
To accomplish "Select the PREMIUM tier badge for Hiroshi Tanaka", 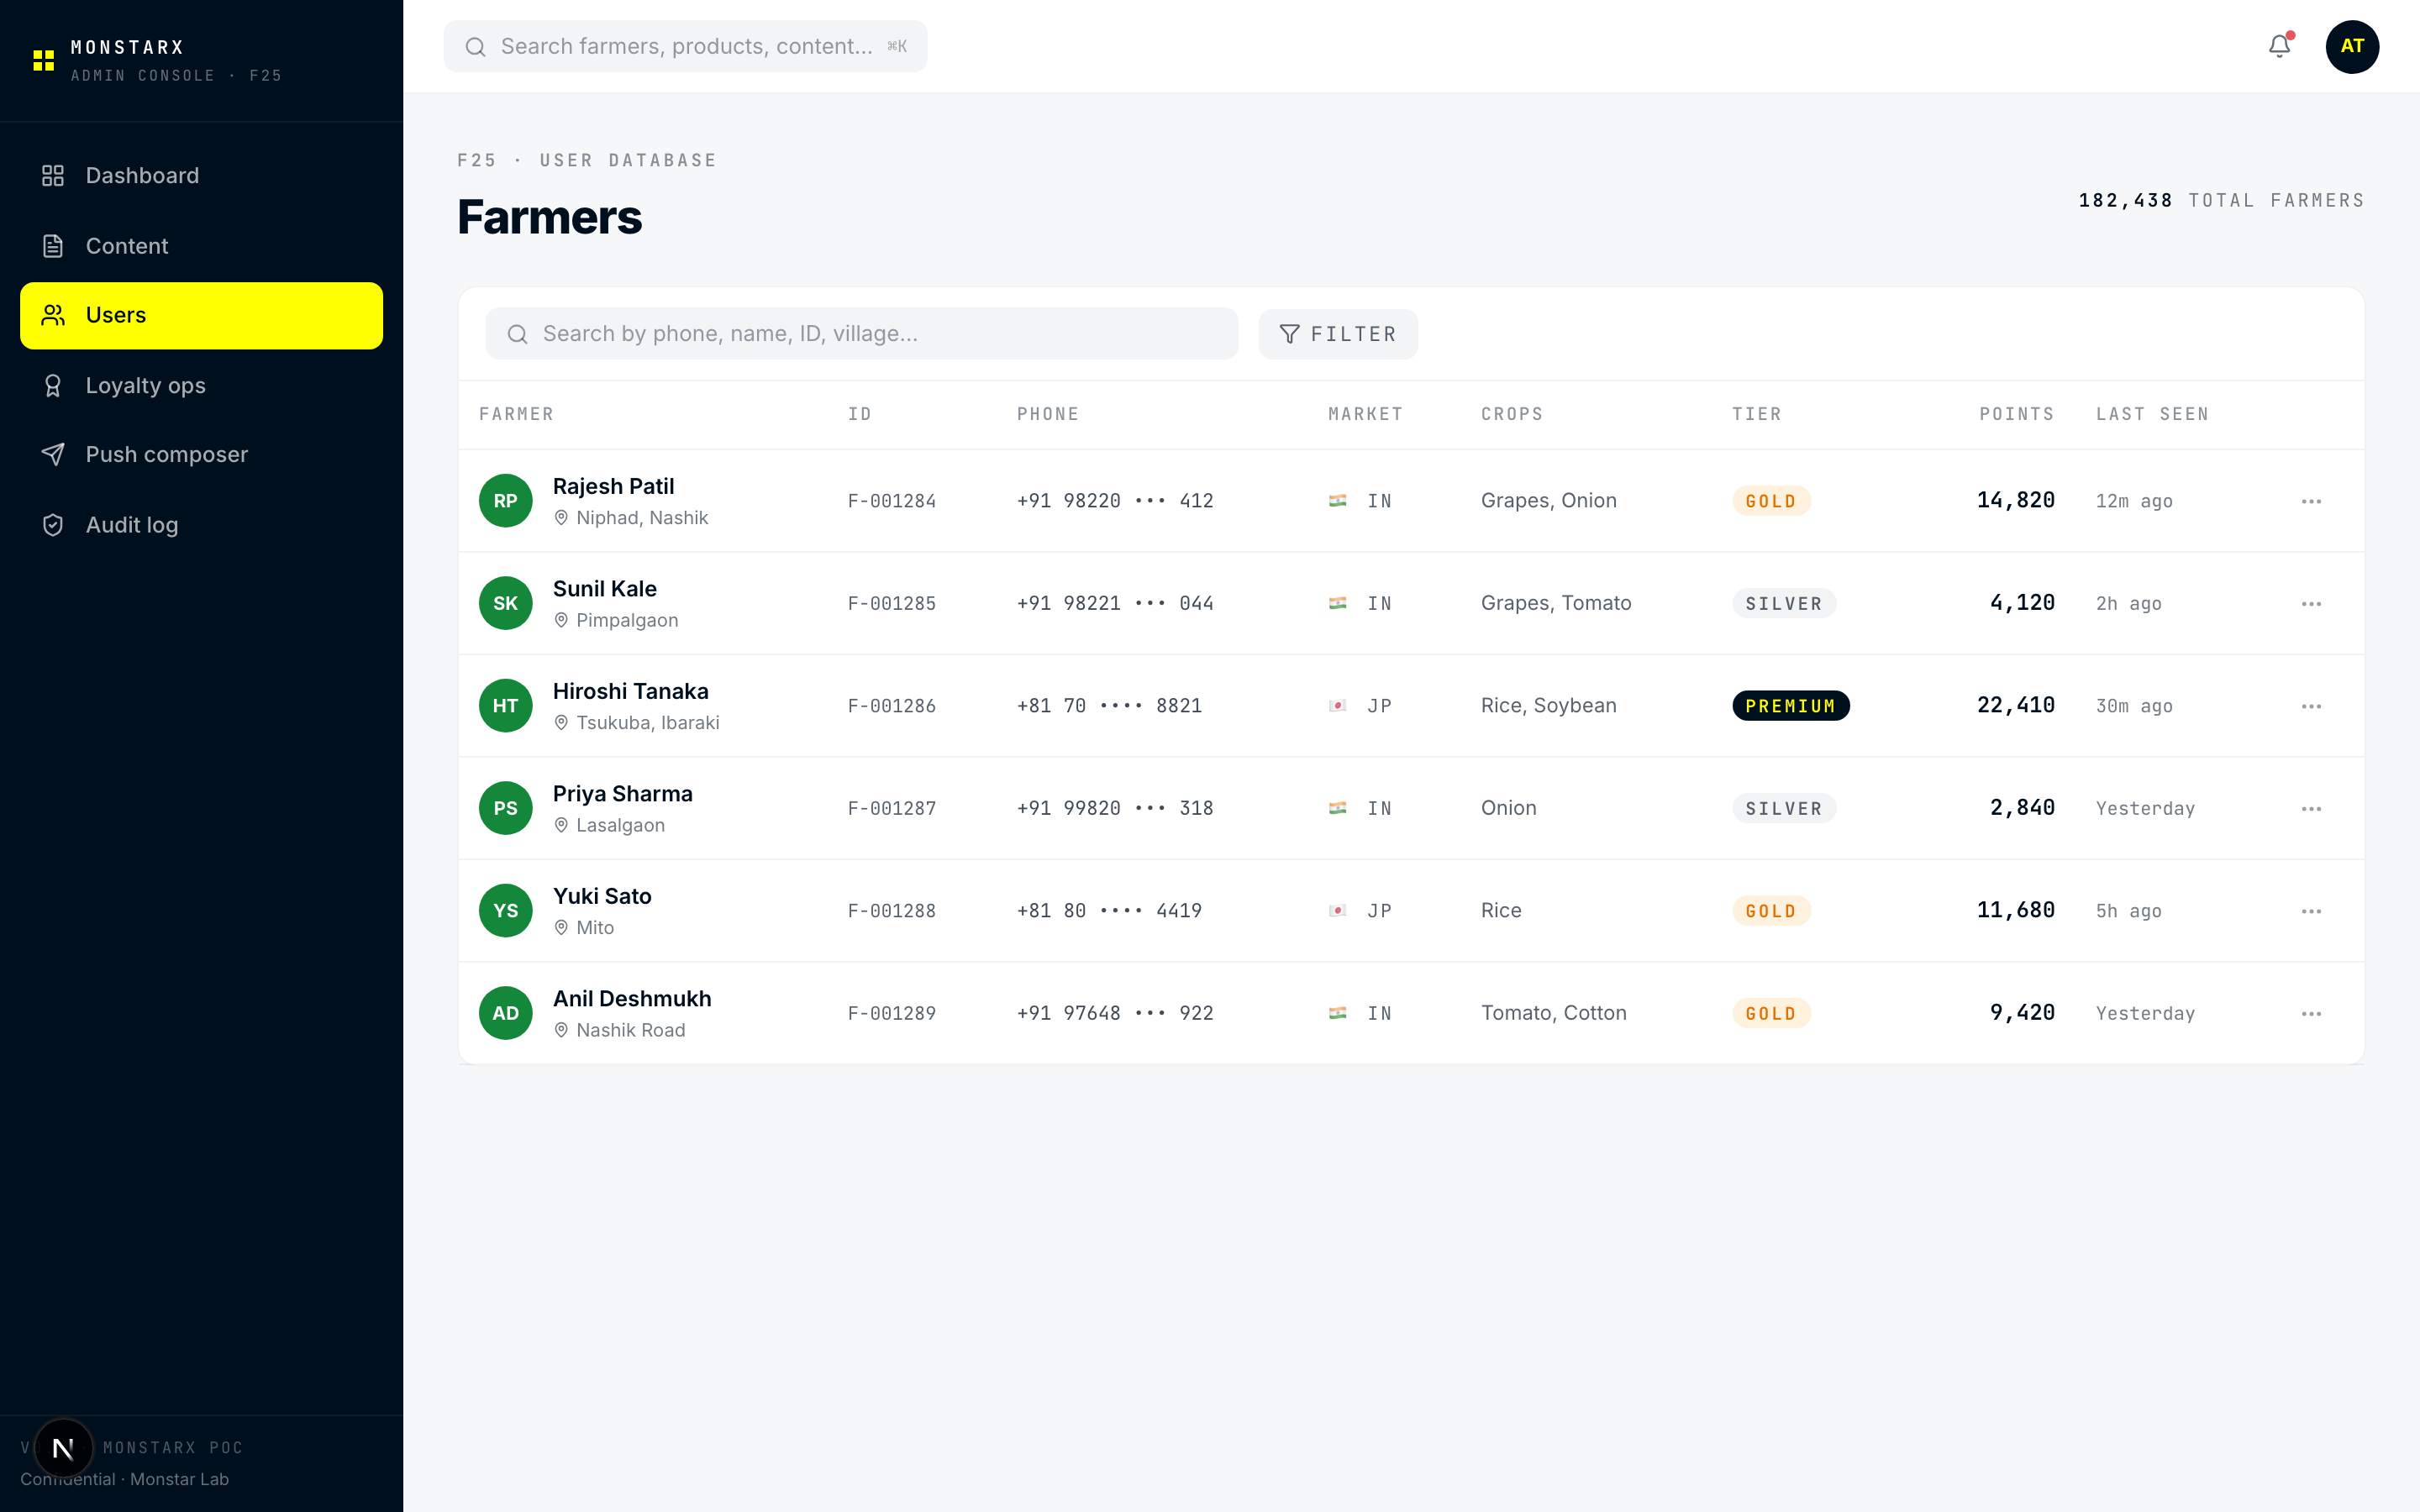I will [x=1790, y=705].
